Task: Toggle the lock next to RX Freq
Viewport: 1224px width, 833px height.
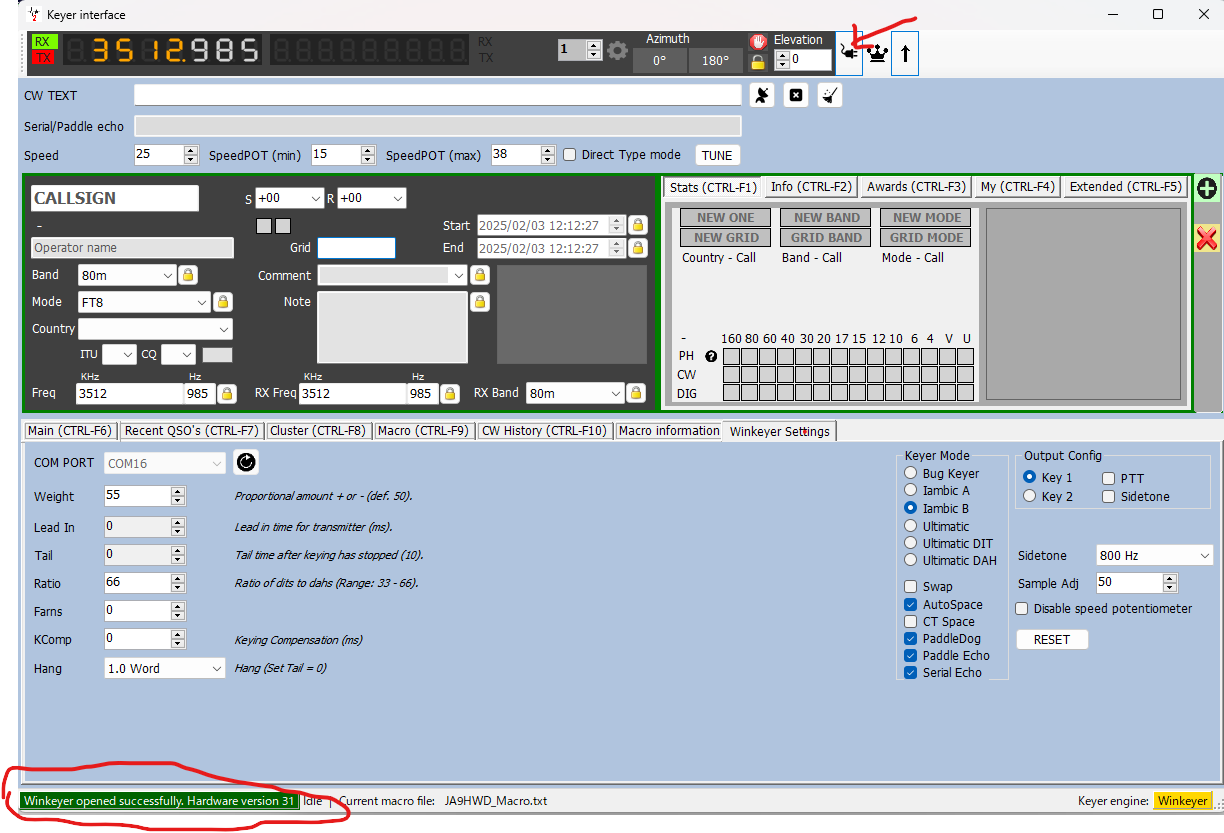Action: coord(450,393)
